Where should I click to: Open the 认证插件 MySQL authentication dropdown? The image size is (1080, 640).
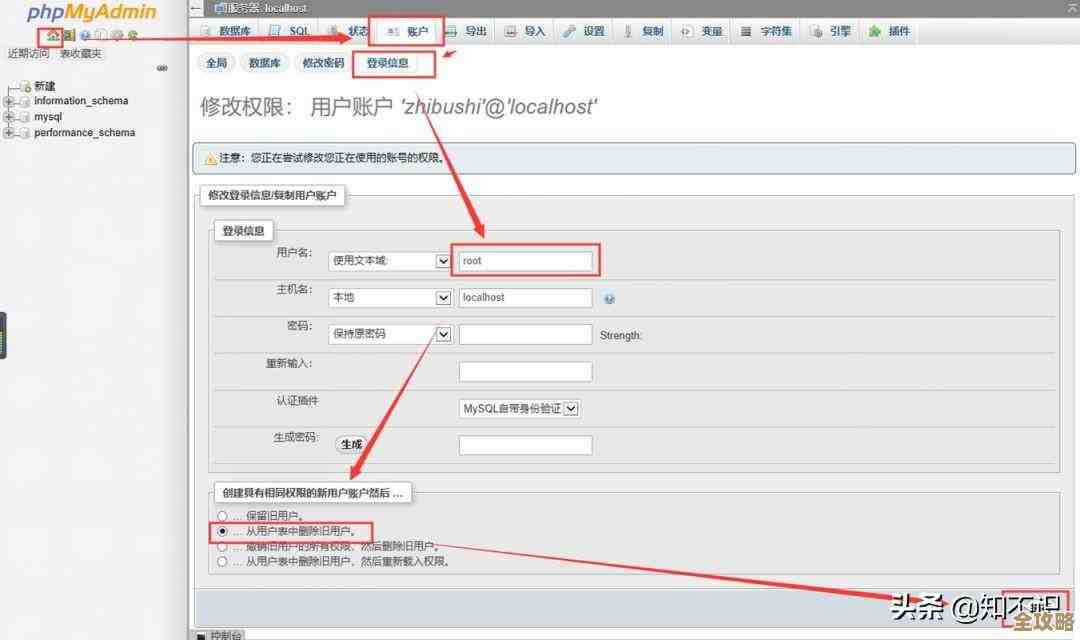(519, 408)
